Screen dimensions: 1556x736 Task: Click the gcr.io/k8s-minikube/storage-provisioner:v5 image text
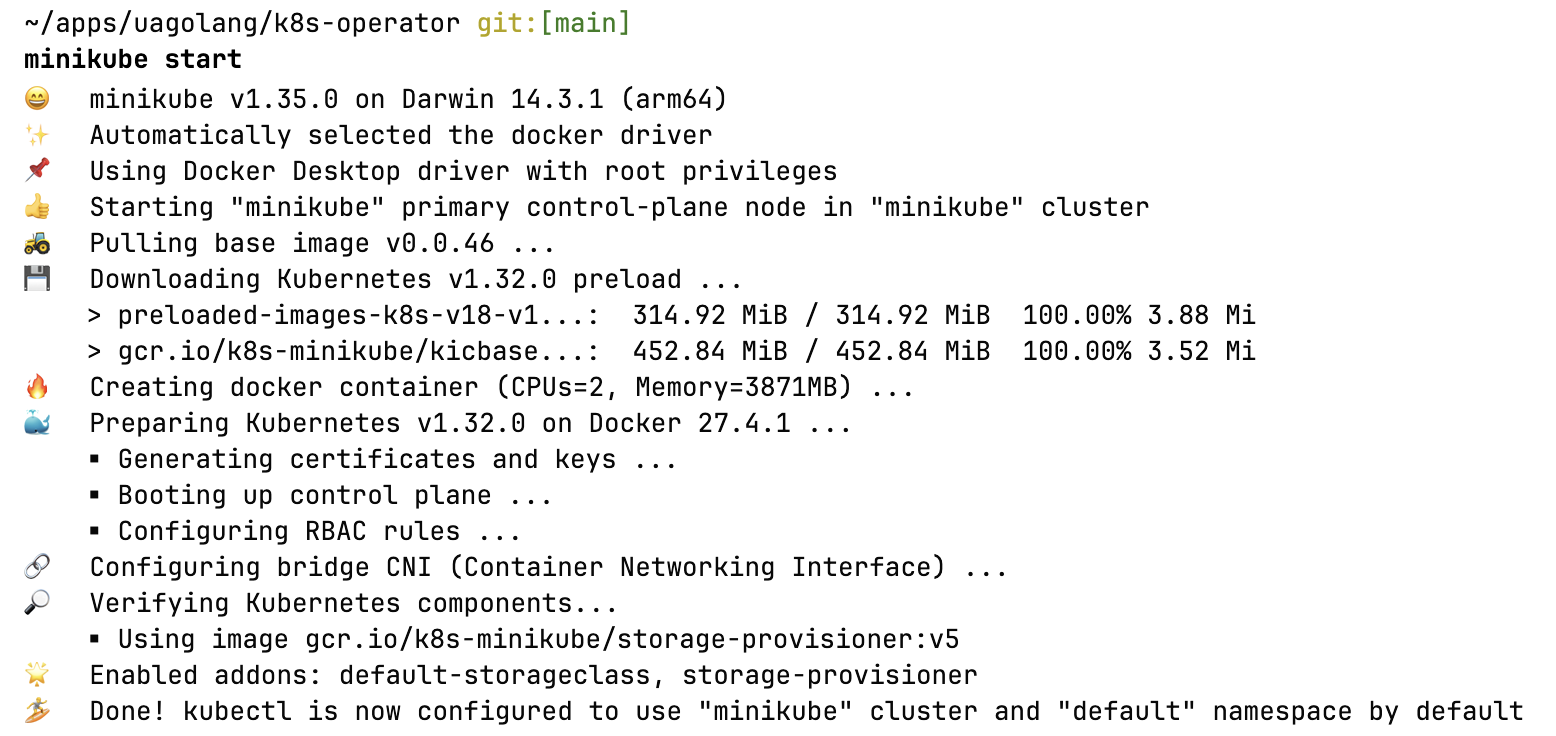(632, 639)
